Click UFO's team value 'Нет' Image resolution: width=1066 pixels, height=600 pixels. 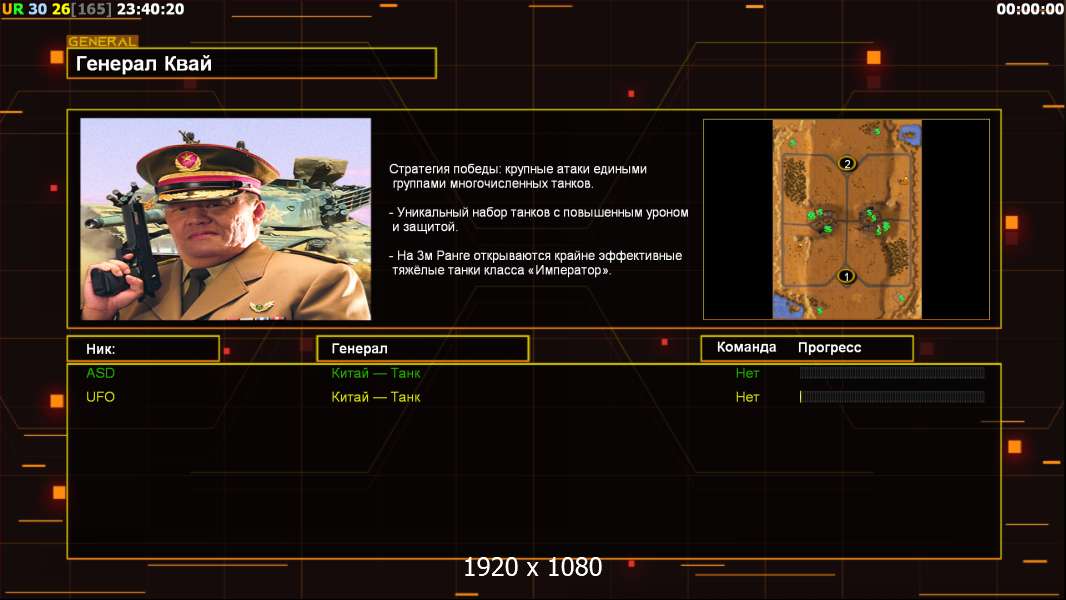[747, 397]
